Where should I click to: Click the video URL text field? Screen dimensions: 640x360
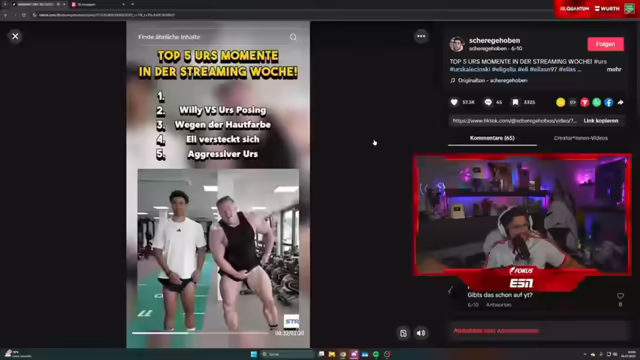(514, 121)
